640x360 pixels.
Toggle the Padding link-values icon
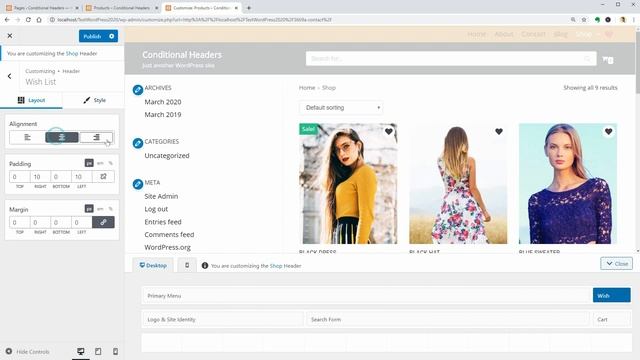click(103, 177)
